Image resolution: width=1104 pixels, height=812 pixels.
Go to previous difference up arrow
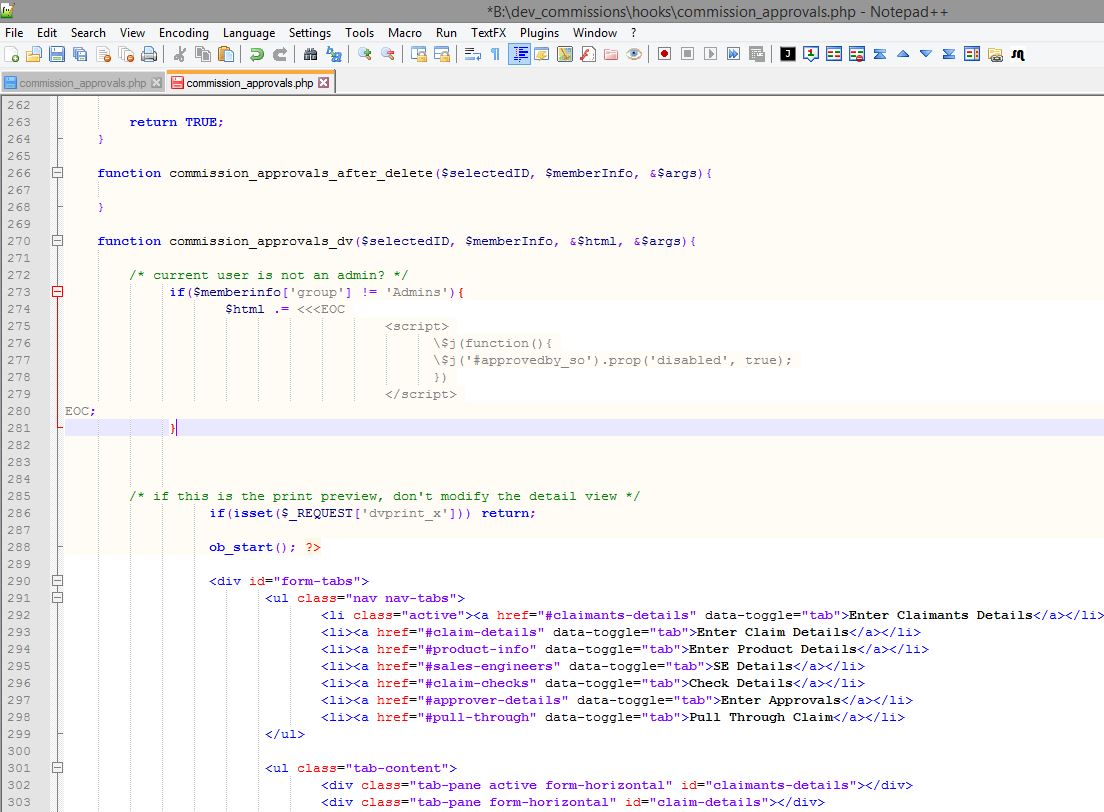903,54
